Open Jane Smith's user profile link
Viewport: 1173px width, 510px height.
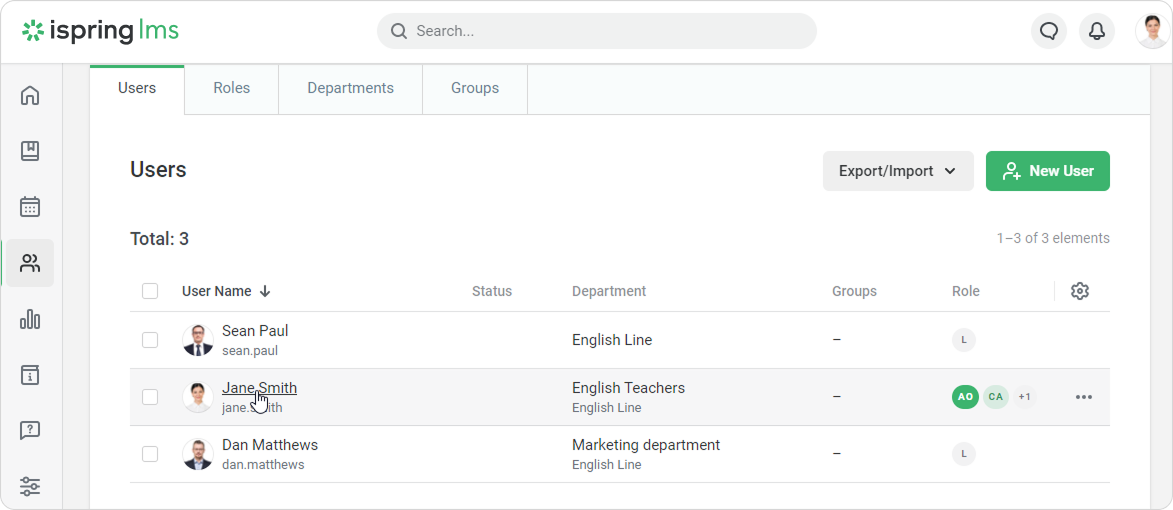coord(259,388)
